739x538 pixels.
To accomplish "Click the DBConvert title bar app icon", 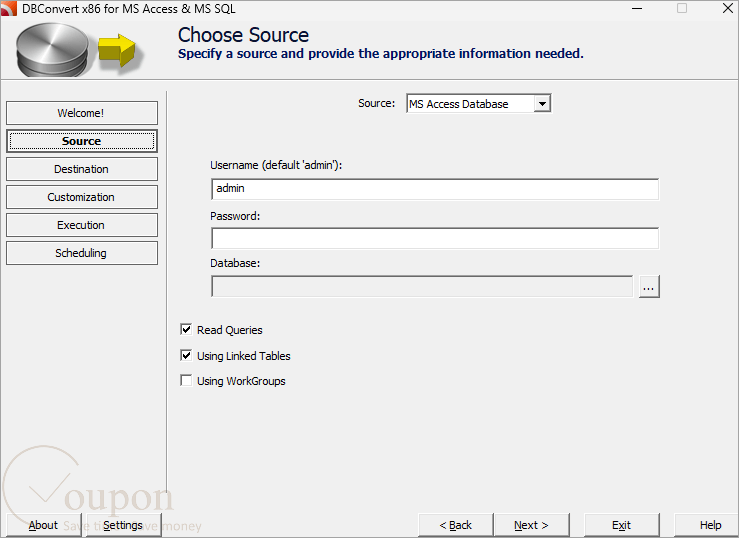I will 8,8.
